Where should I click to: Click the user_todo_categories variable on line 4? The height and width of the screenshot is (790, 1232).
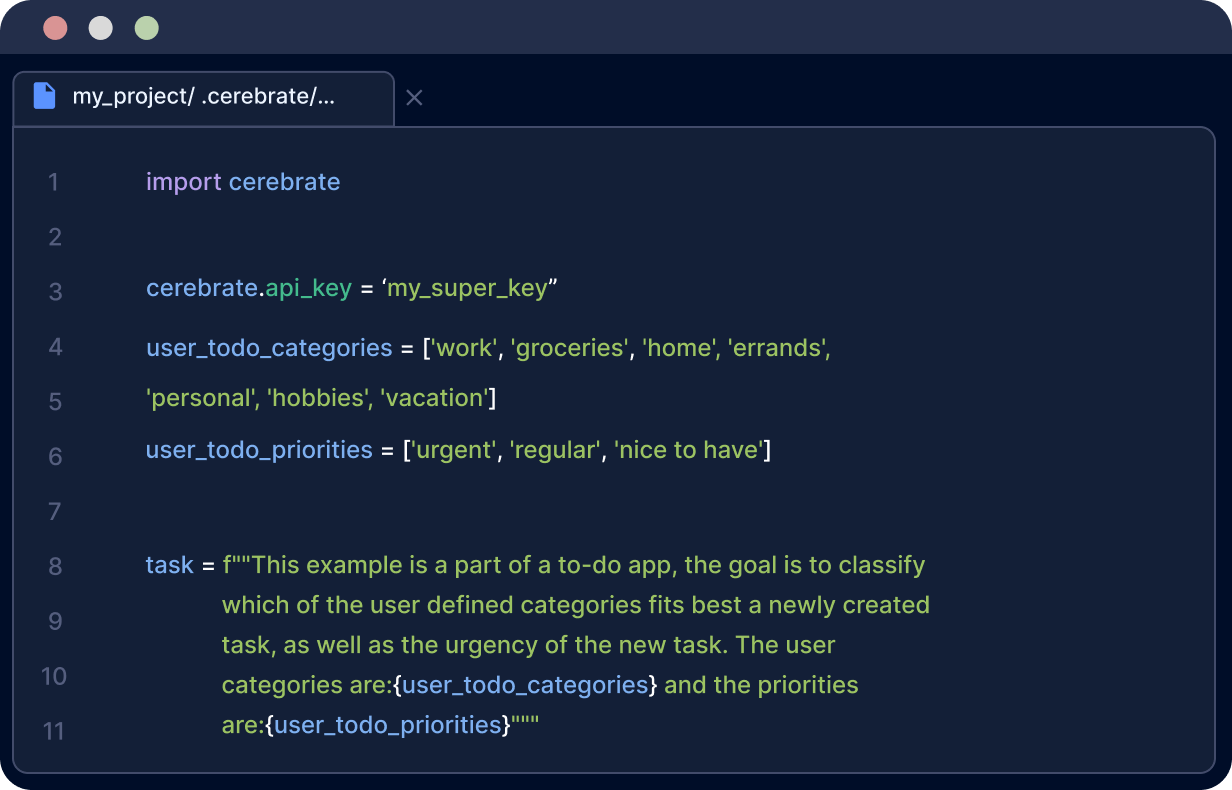click(x=269, y=348)
